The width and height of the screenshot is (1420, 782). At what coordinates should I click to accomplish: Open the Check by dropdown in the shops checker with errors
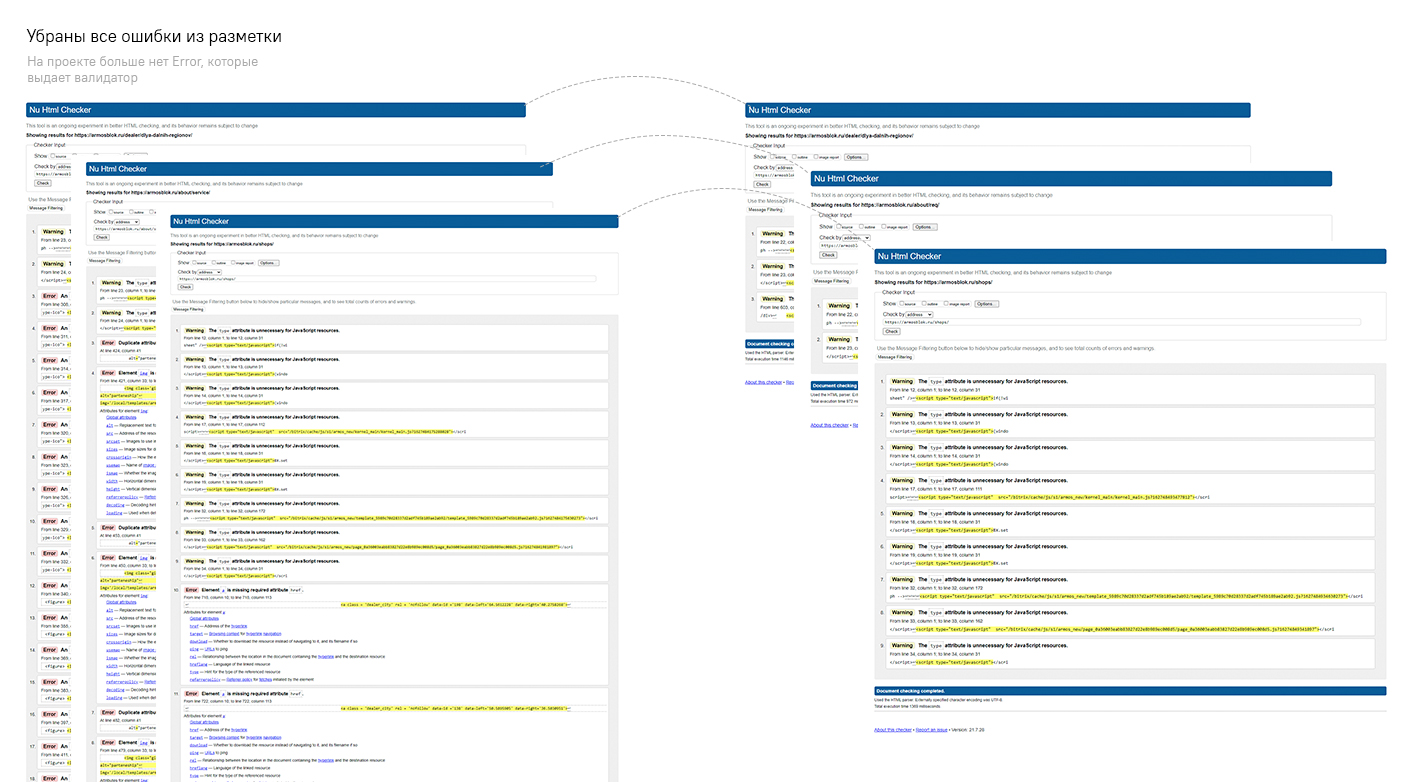click(210, 272)
